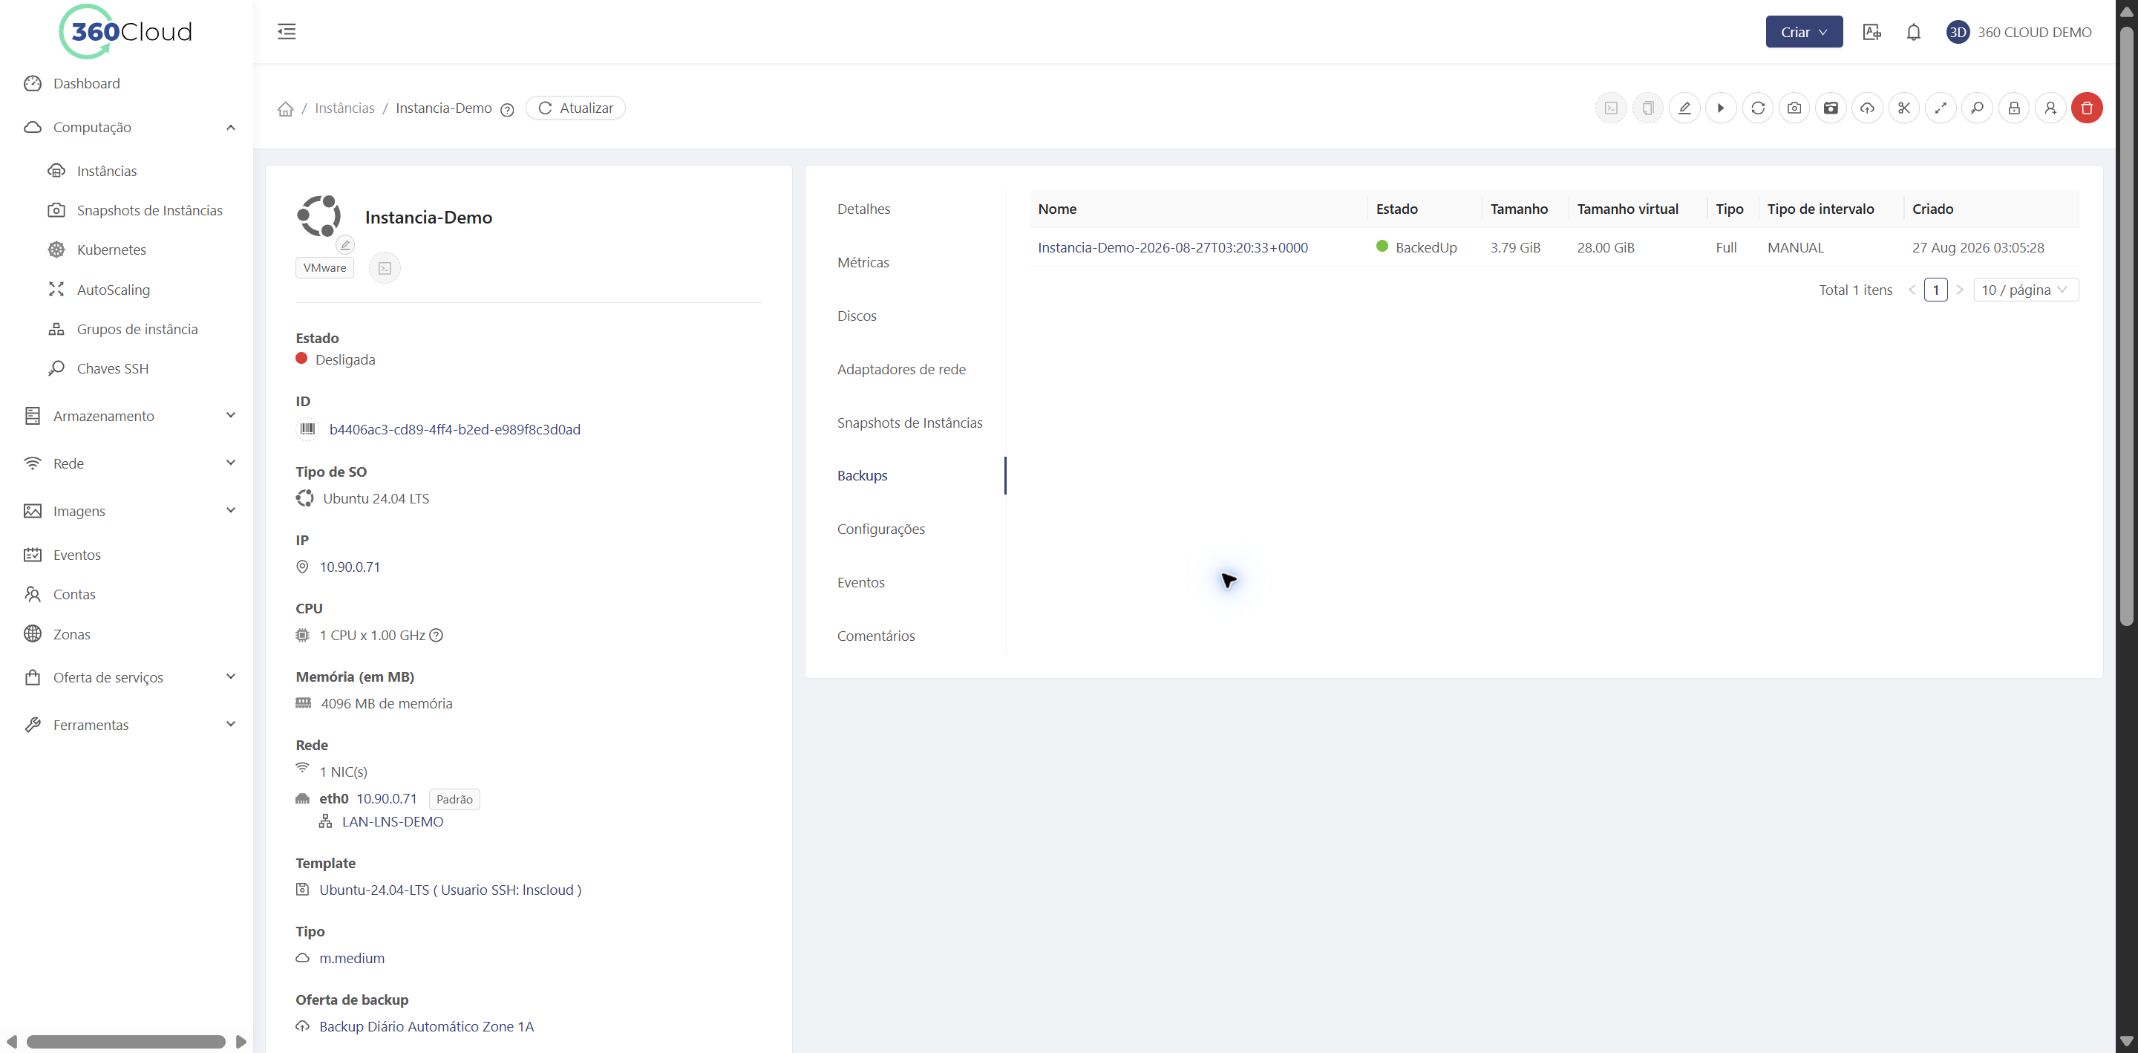This screenshot has height=1053, width=2138.
Task: Click the translate language icon in header
Action: tap(1872, 32)
